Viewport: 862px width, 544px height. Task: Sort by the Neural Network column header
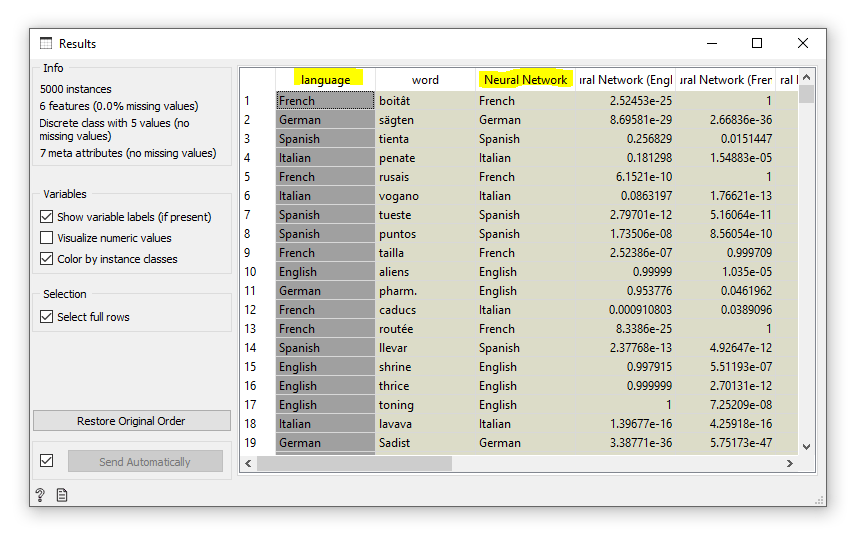(525, 80)
